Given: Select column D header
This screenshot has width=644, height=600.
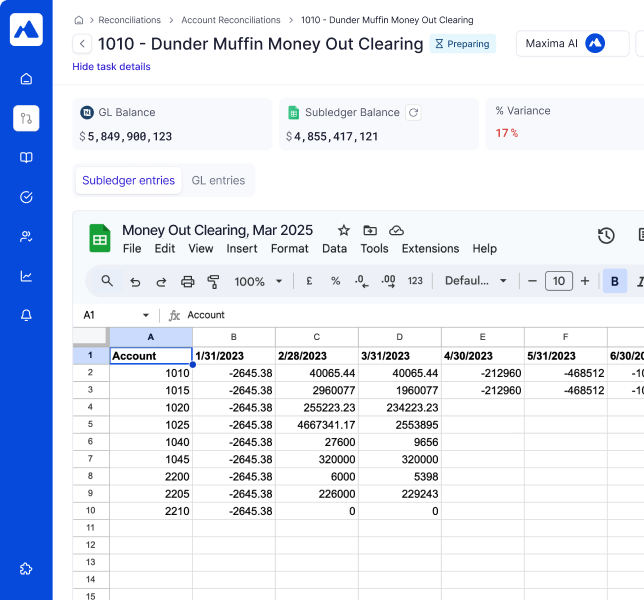Looking at the screenshot, I should pos(400,337).
